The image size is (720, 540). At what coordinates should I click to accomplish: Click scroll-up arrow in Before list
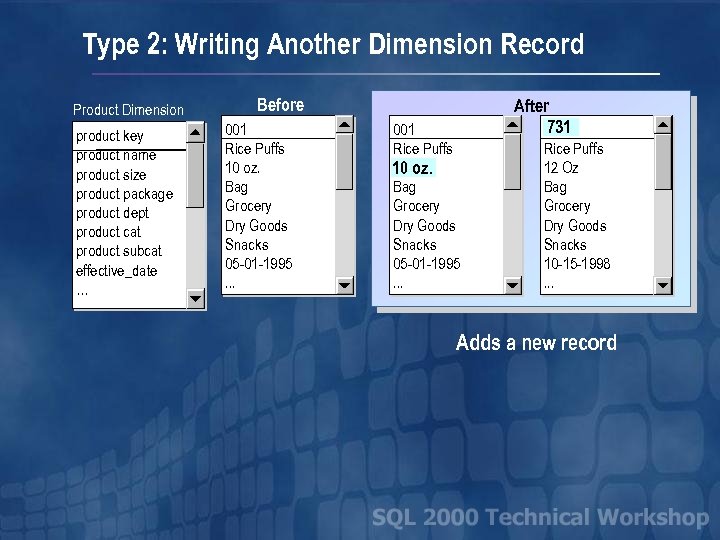click(x=344, y=124)
